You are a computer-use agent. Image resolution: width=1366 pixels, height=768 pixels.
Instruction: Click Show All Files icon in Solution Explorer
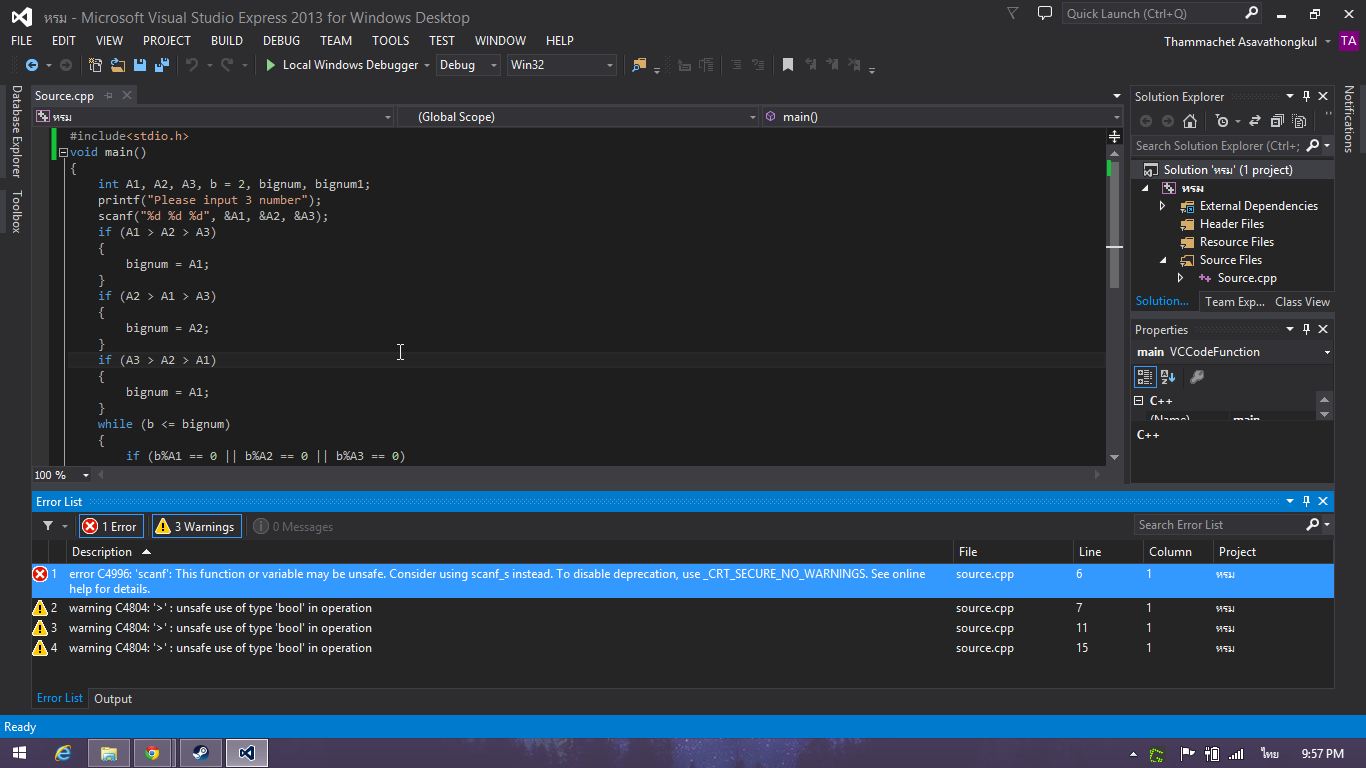(x=1299, y=121)
